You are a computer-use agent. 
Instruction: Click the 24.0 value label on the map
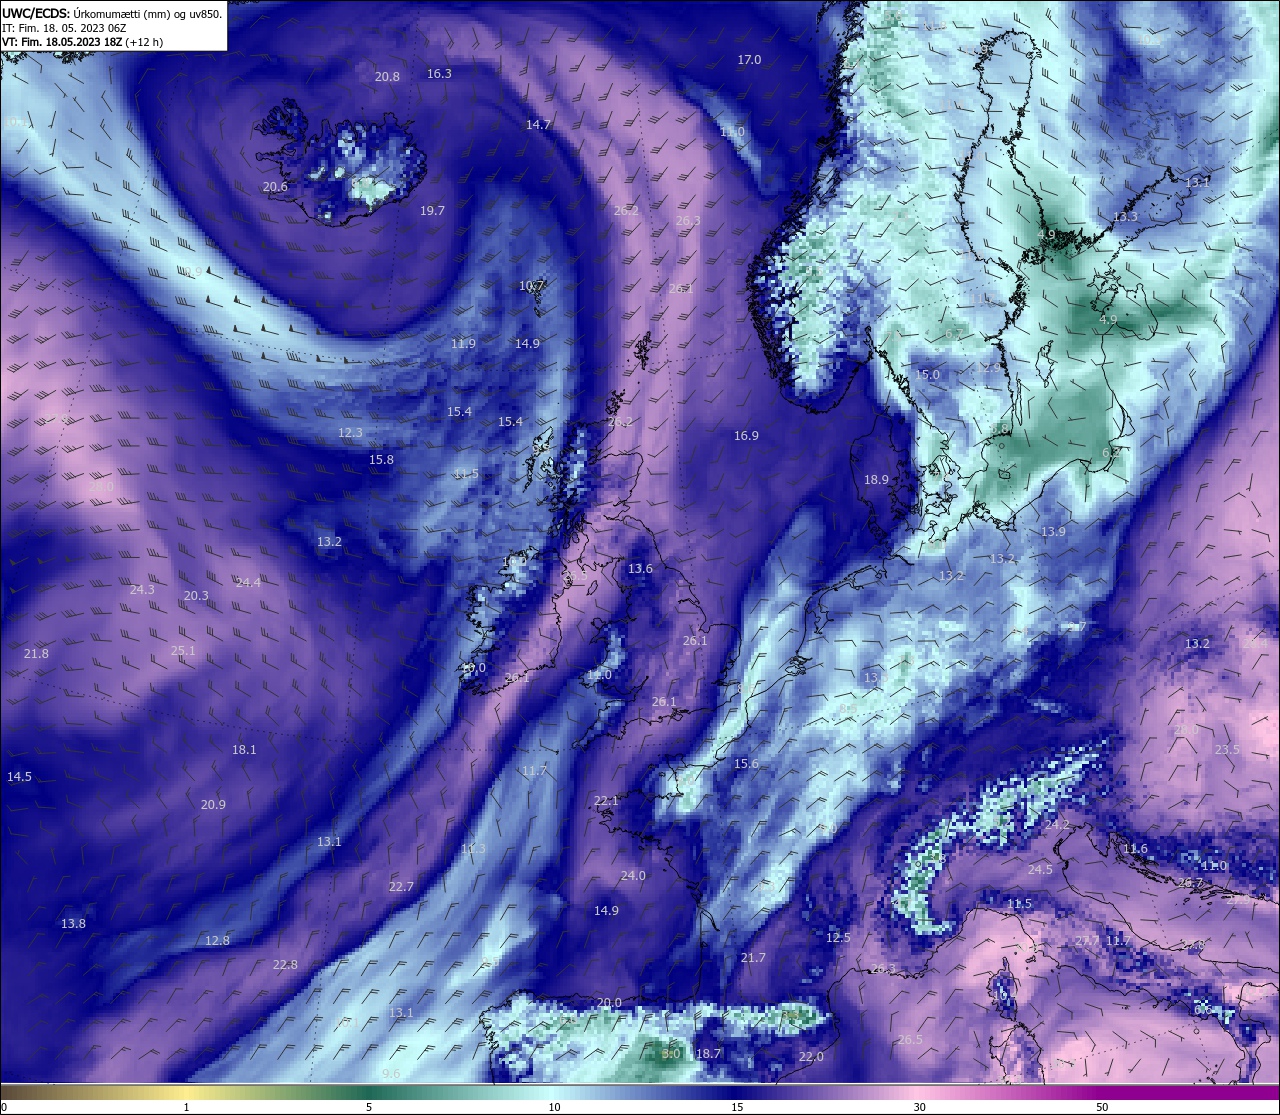633,876
